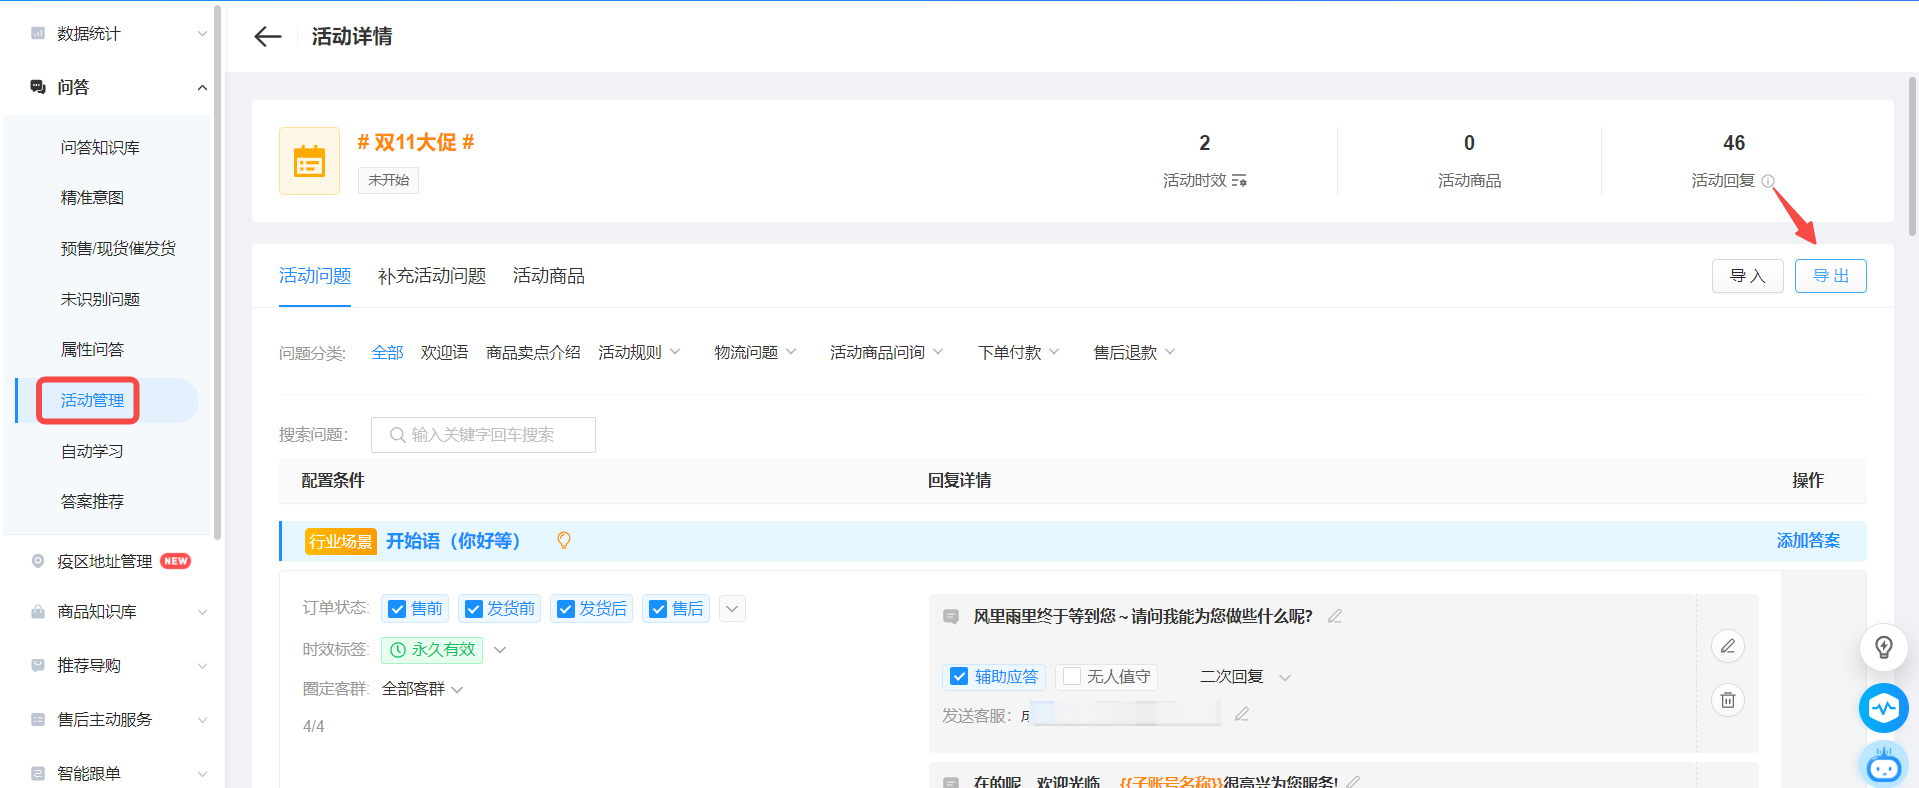Click the 推荐导购 sidebar icon
1919x788 pixels.
click(38, 665)
